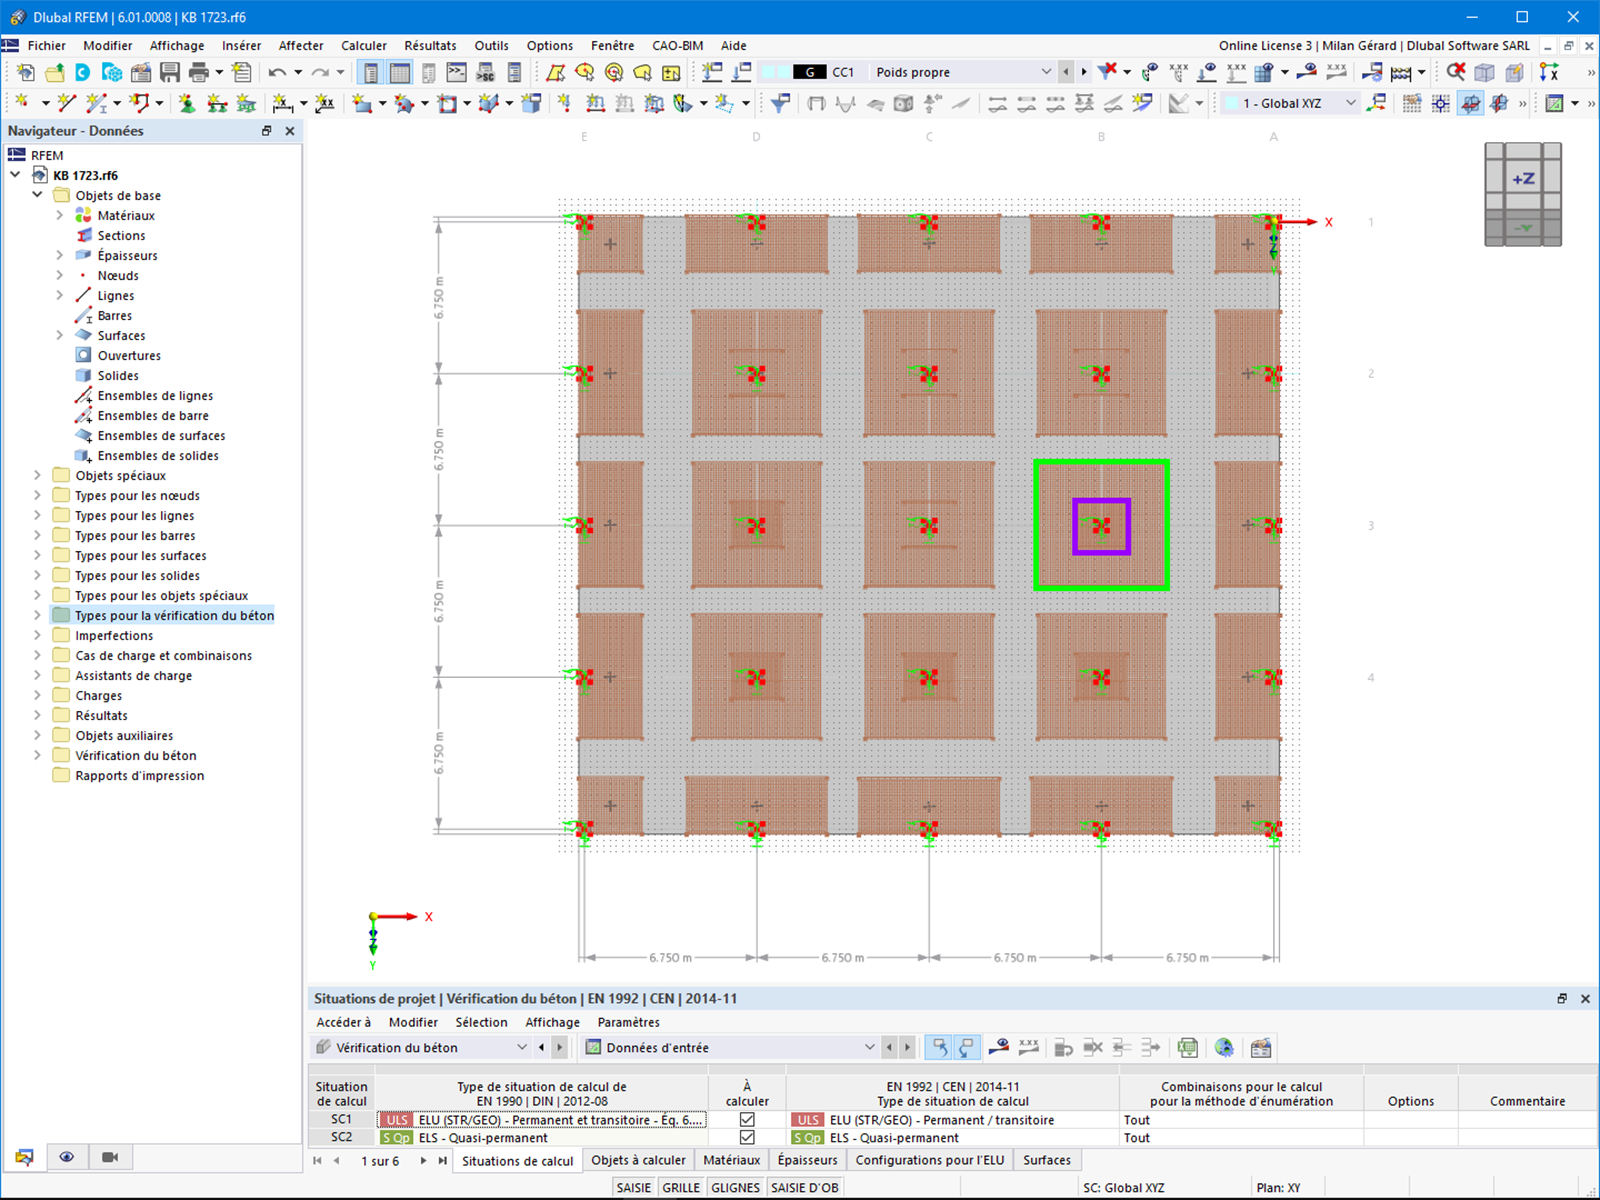Click the table settings icon in table toolbar
This screenshot has width=1600, height=1200.
[1261, 1048]
